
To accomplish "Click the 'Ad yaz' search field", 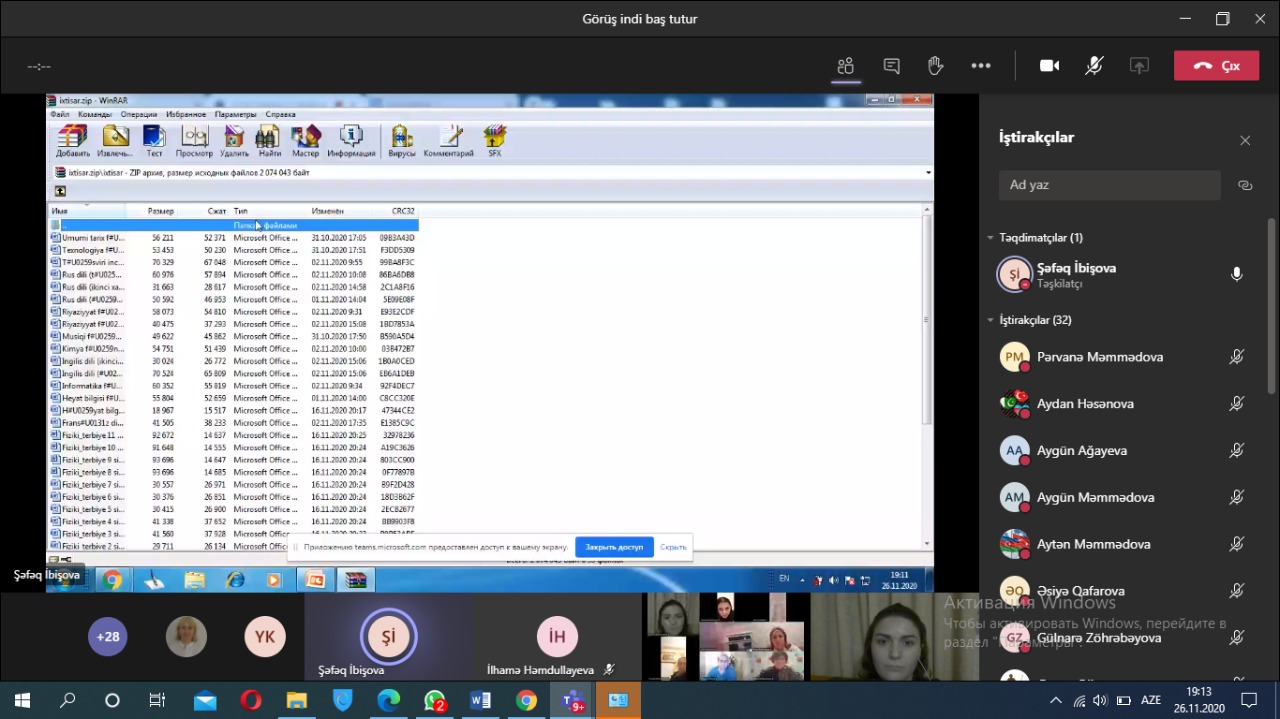I will point(1109,185).
